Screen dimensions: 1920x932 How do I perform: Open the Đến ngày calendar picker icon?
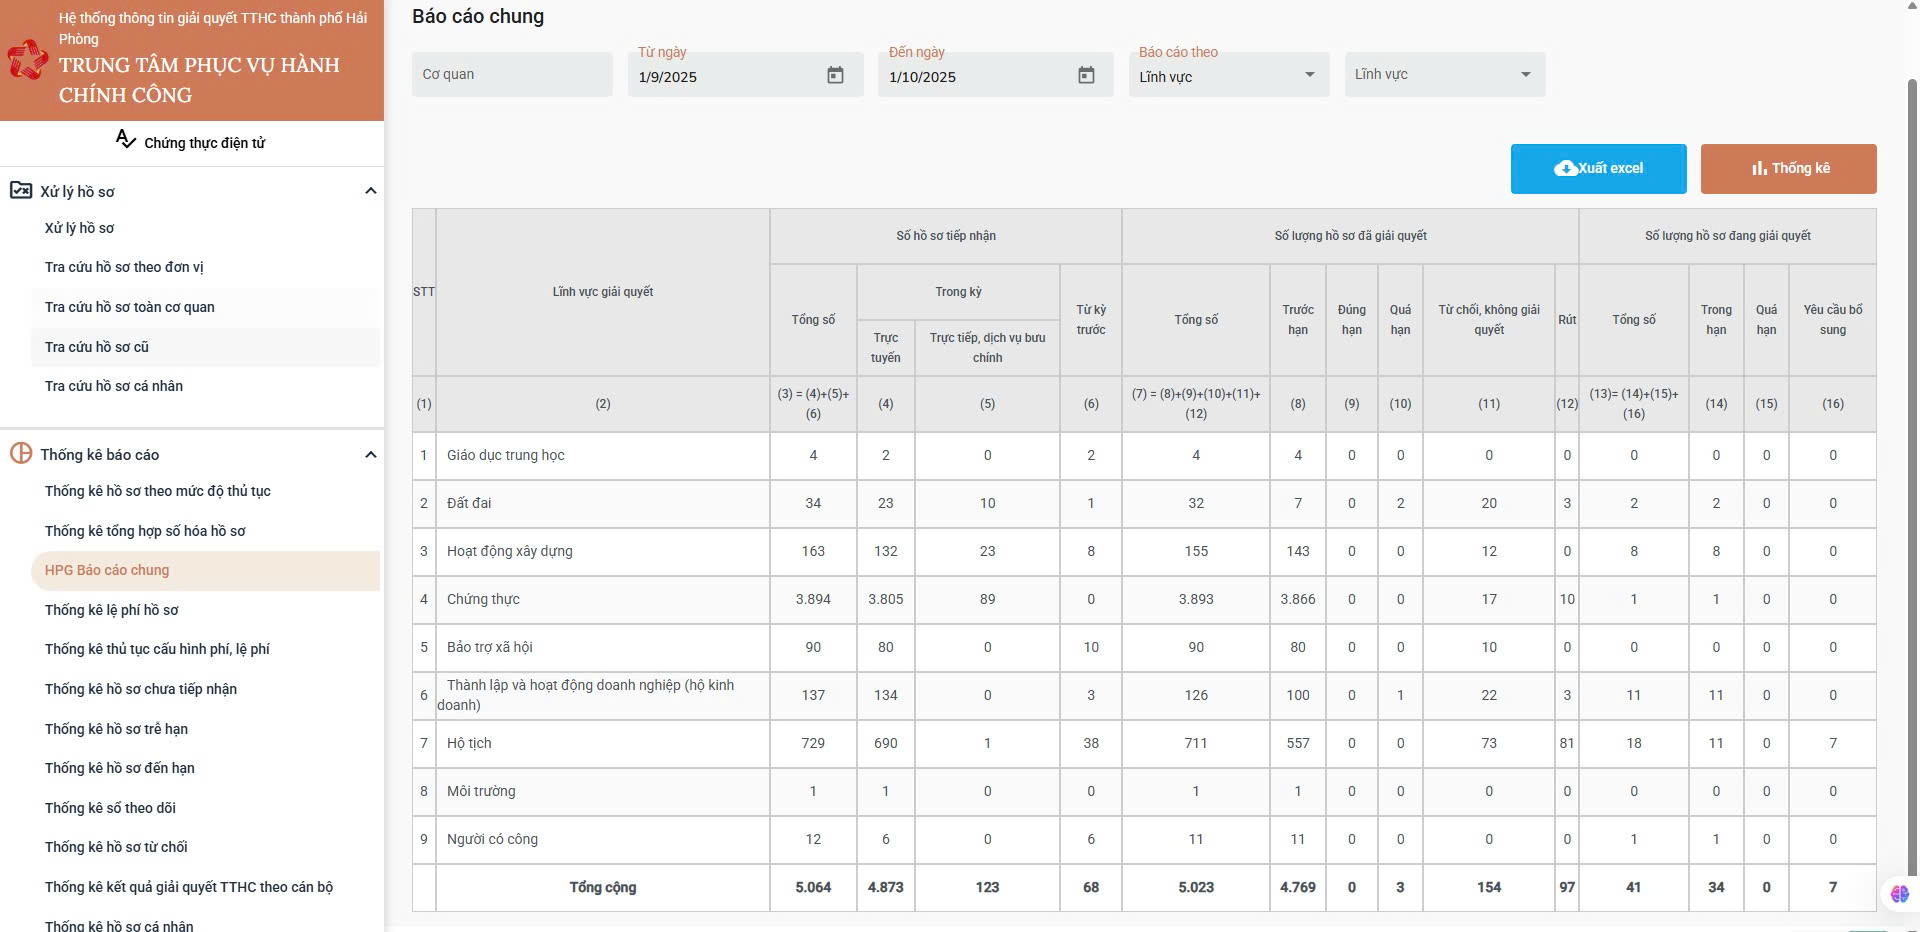point(1086,75)
